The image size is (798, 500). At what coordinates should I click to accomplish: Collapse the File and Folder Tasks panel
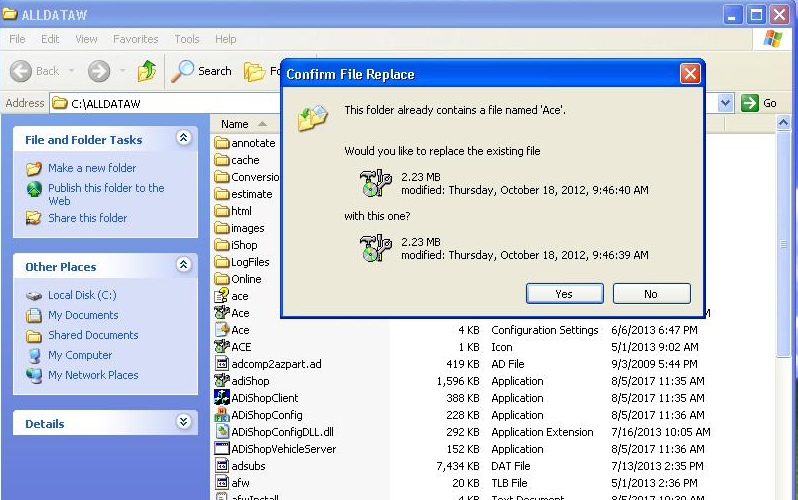[x=183, y=137]
